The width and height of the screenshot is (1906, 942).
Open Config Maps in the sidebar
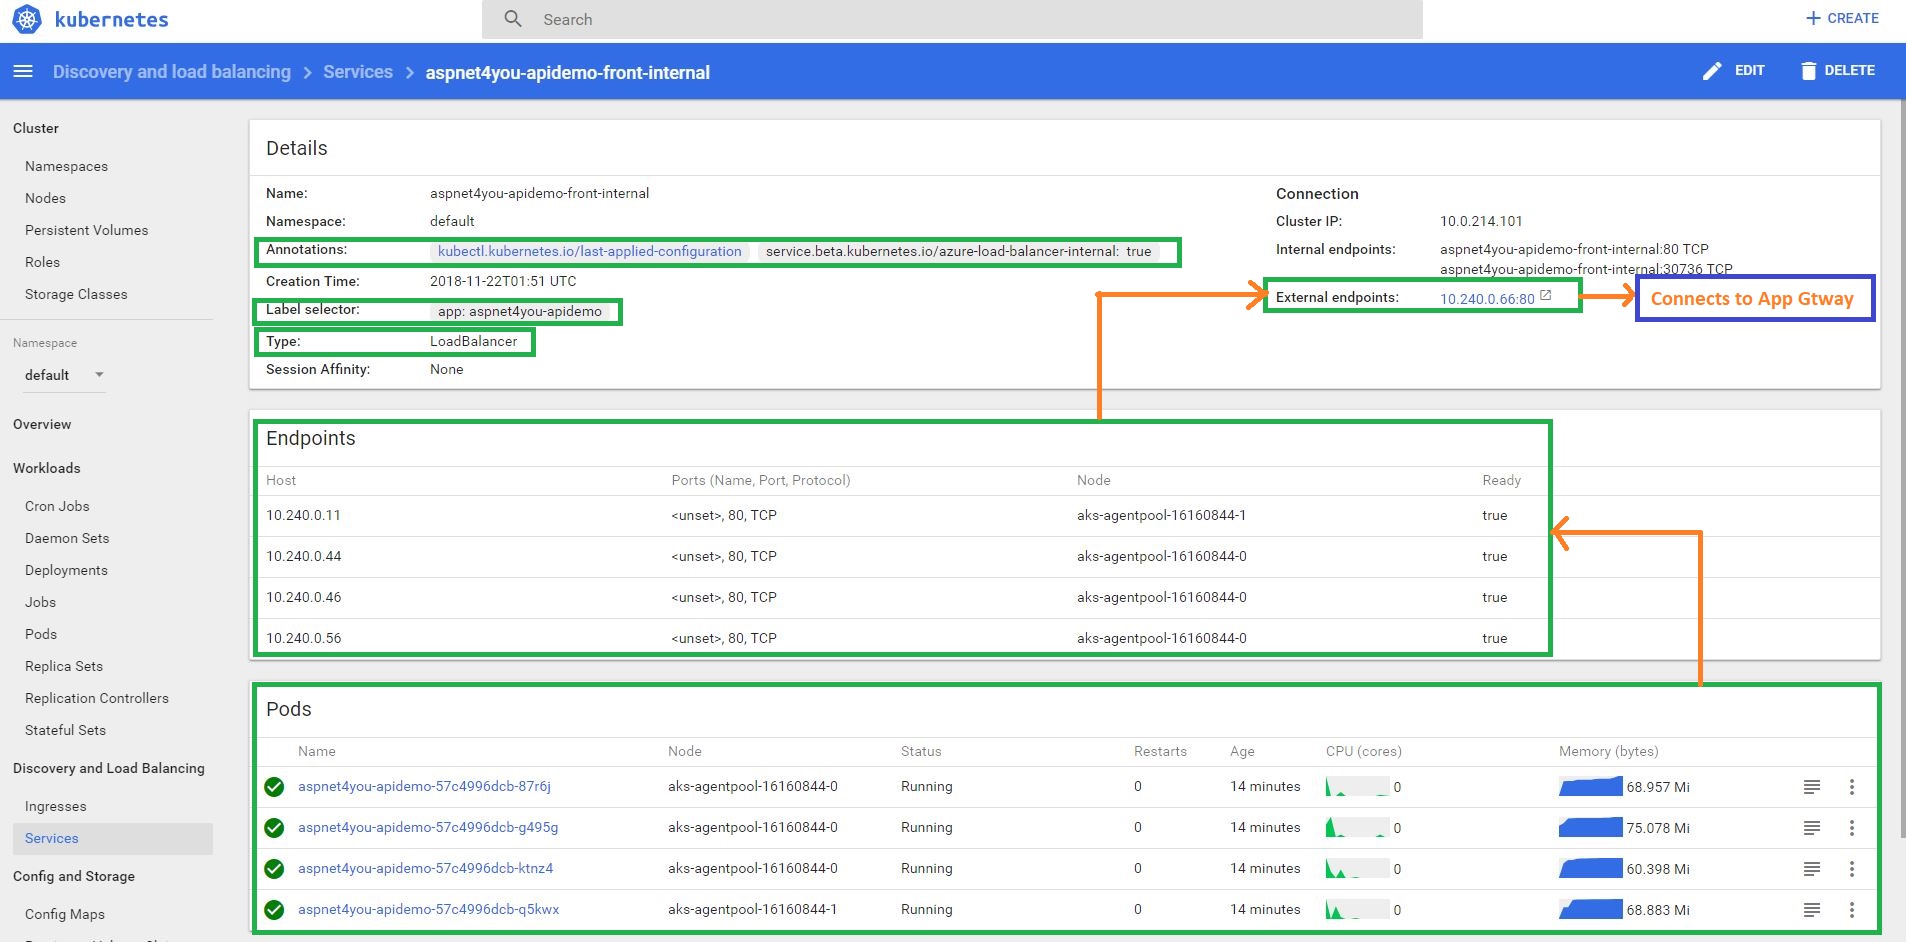pyautogui.click(x=65, y=914)
